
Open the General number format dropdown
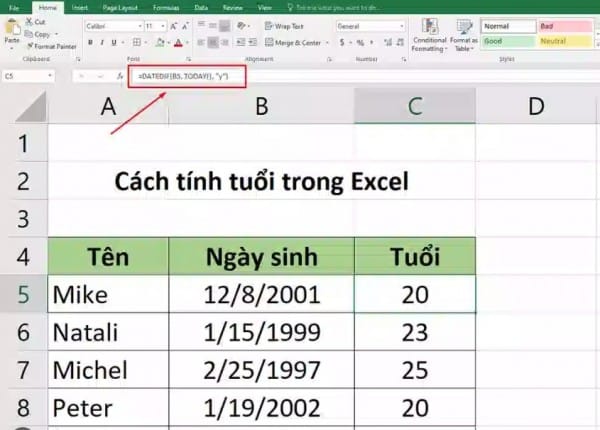(402, 26)
